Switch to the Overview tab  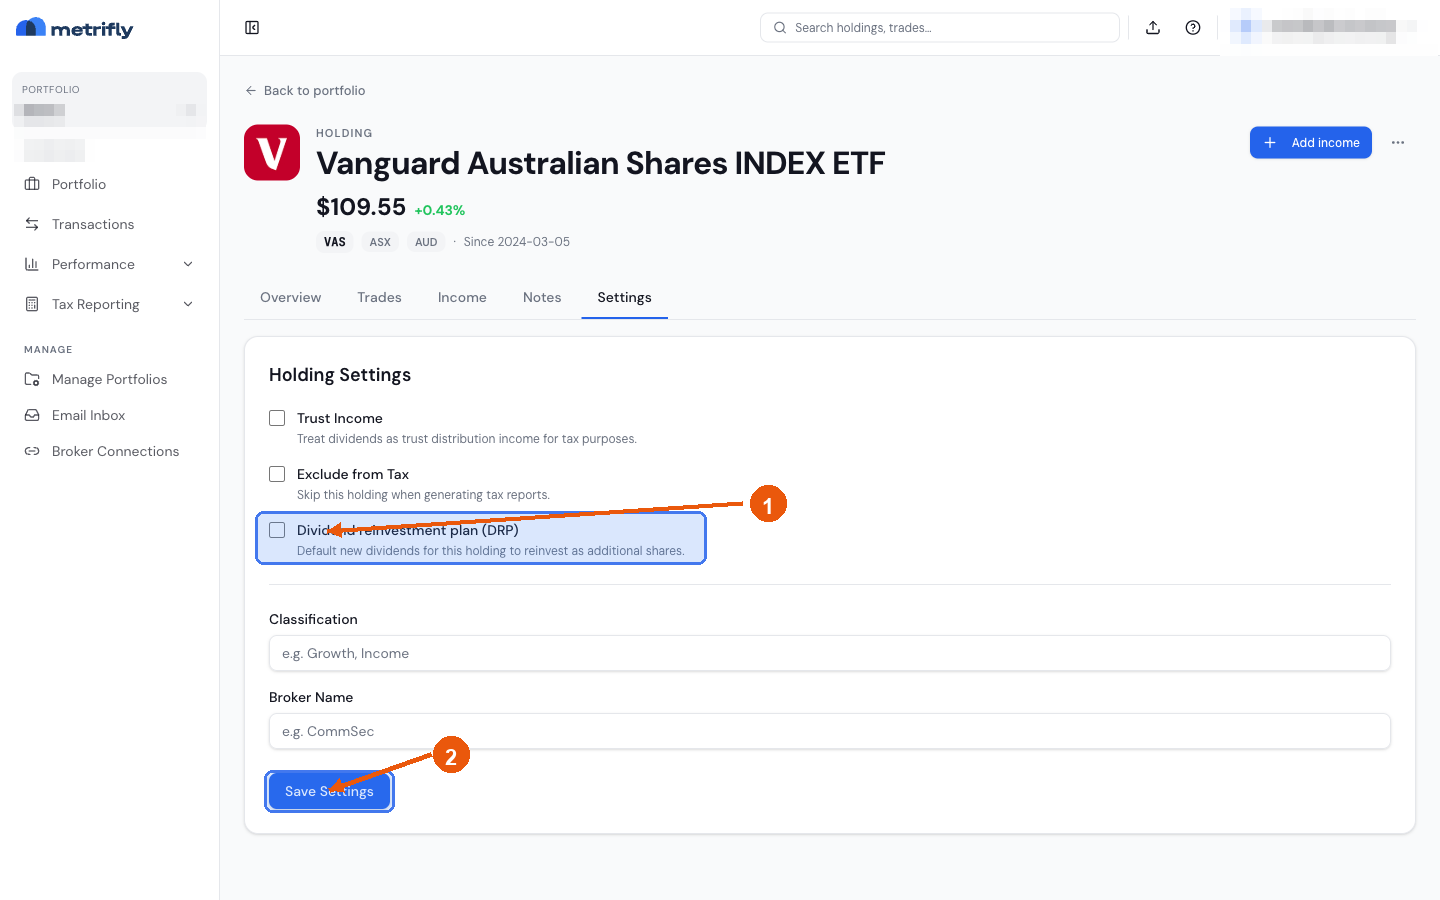[x=291, y=297]
